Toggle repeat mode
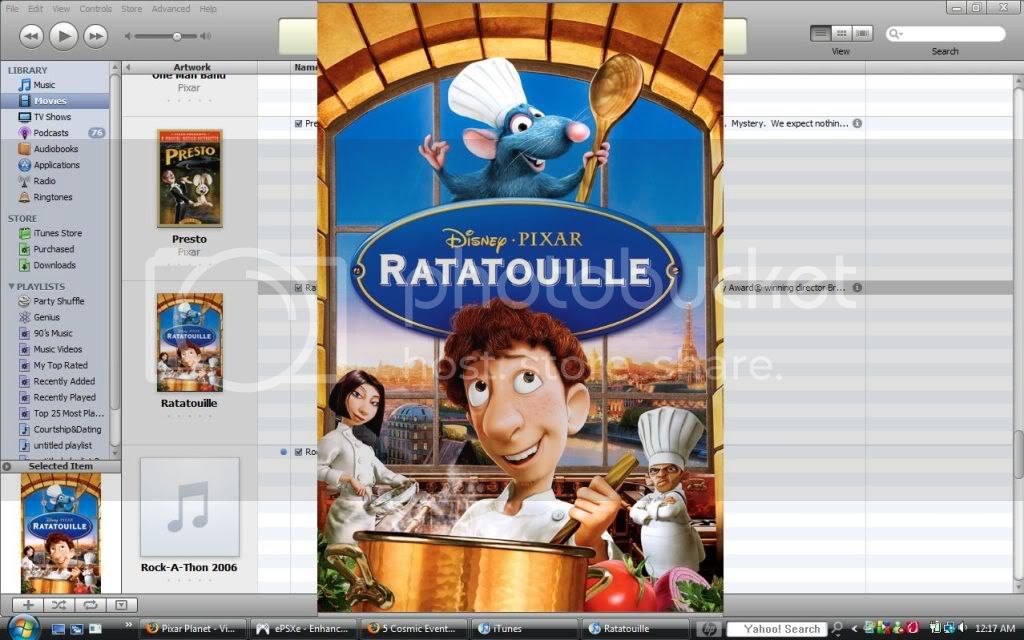The image size is (1024, 640). (90, 605)
